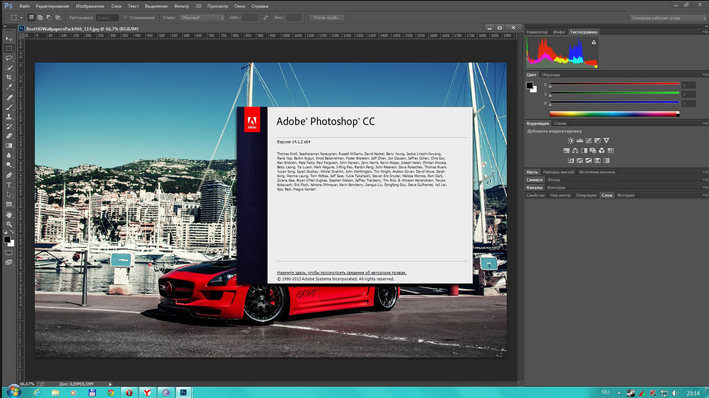
Task: Open the Файл menu
Action: tap(24, 6)
